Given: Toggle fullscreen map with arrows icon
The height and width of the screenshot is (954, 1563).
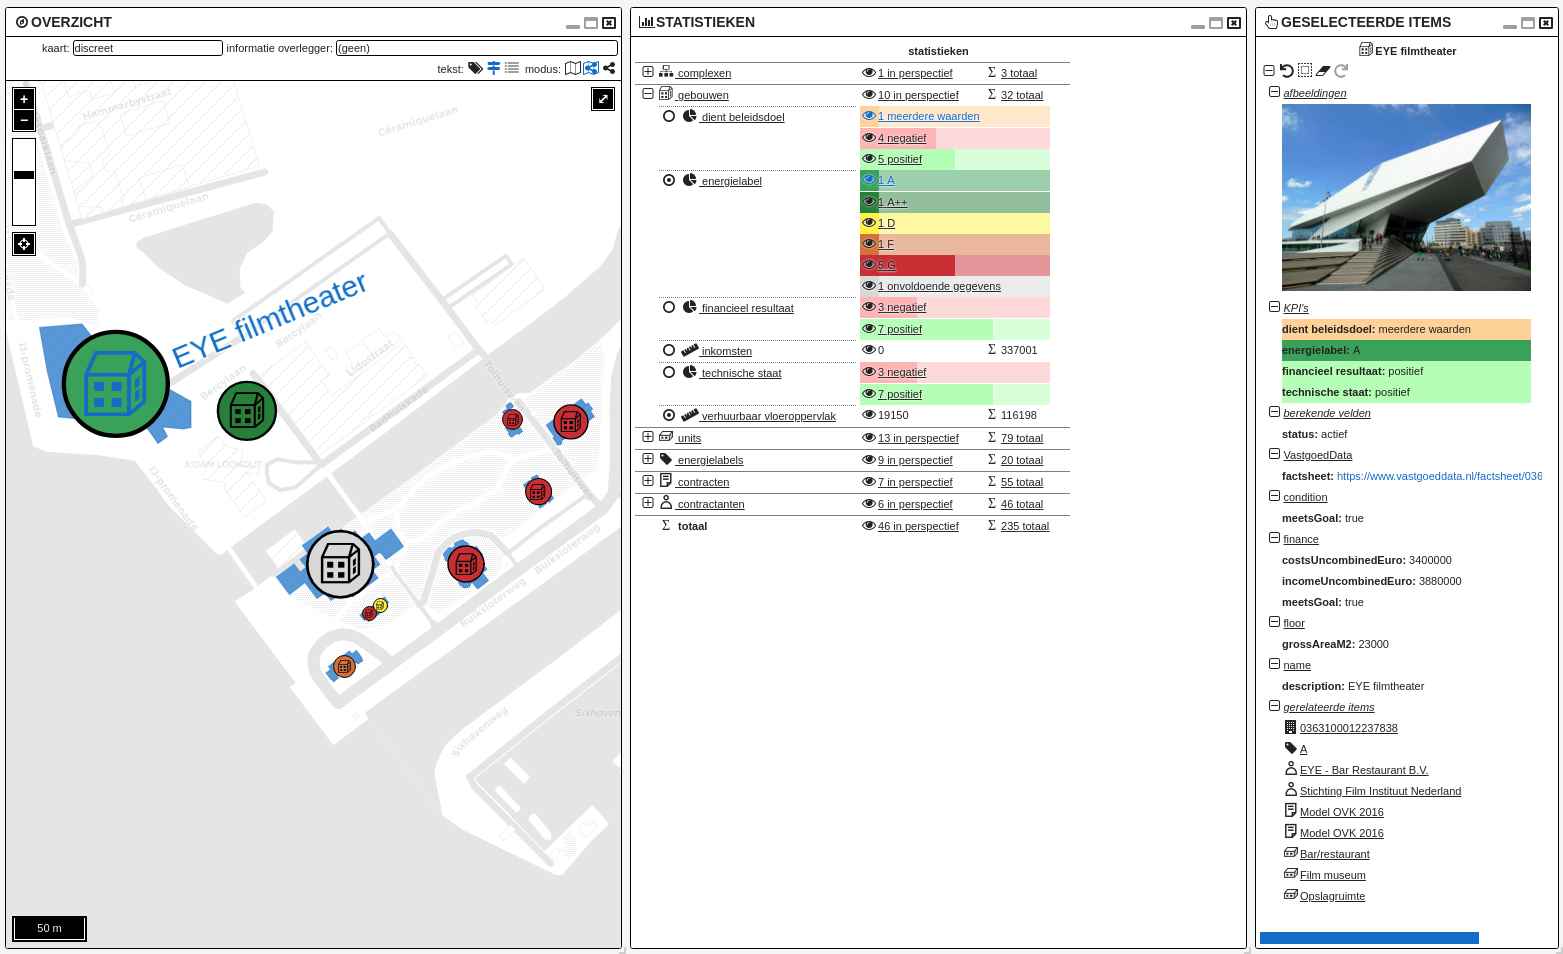Looking at the screenshot, I should pos(603,98).
